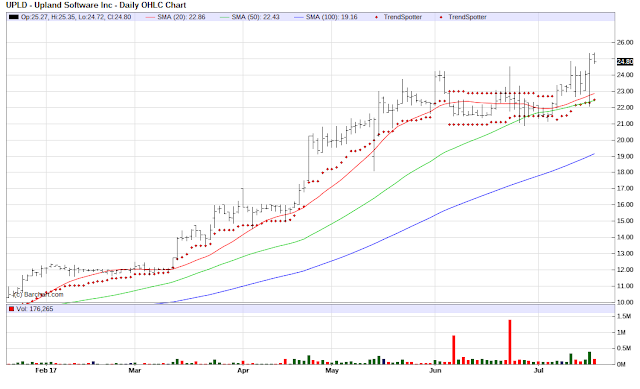Click the 21.00 price axis label
Viewport: 640px width, 389px height.
[x=625, y=124]
